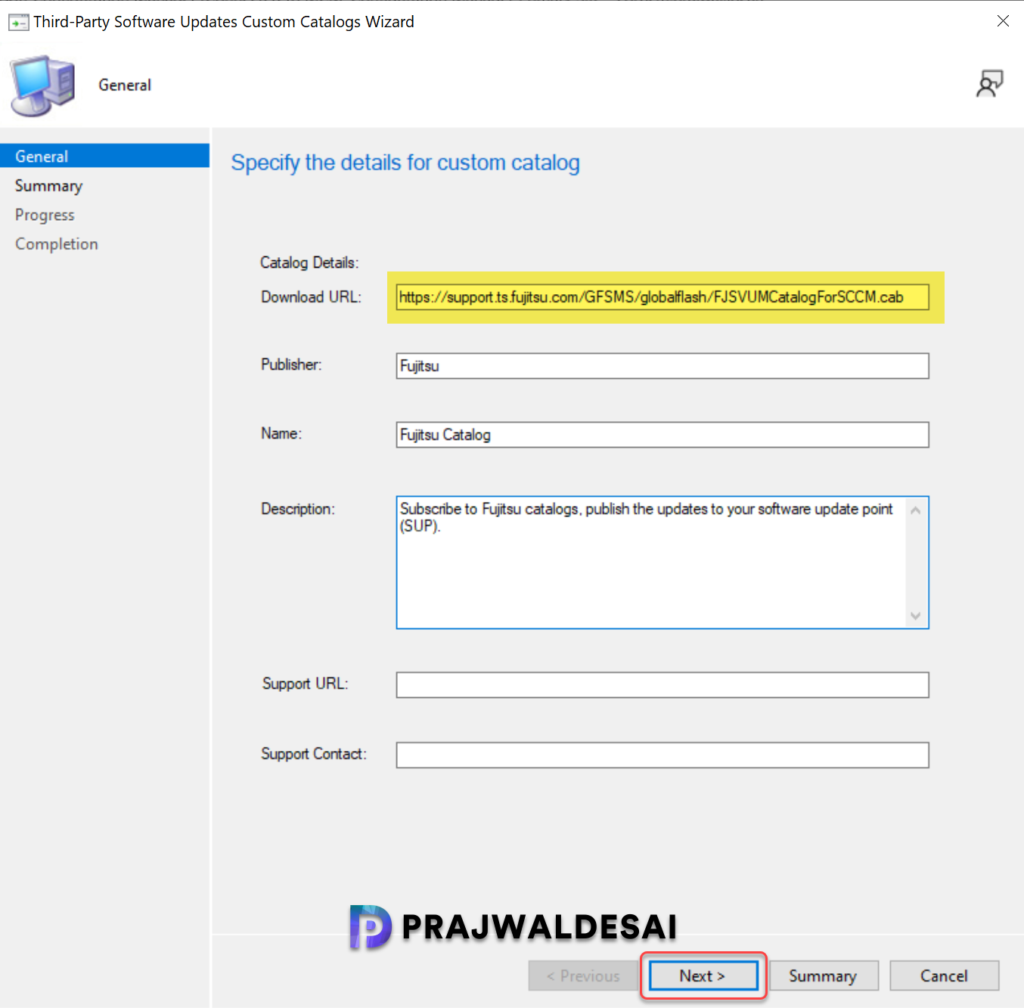The image size is (1024, 1008).
Task: Click the 'Name:' label
Action: pos(281,433)
